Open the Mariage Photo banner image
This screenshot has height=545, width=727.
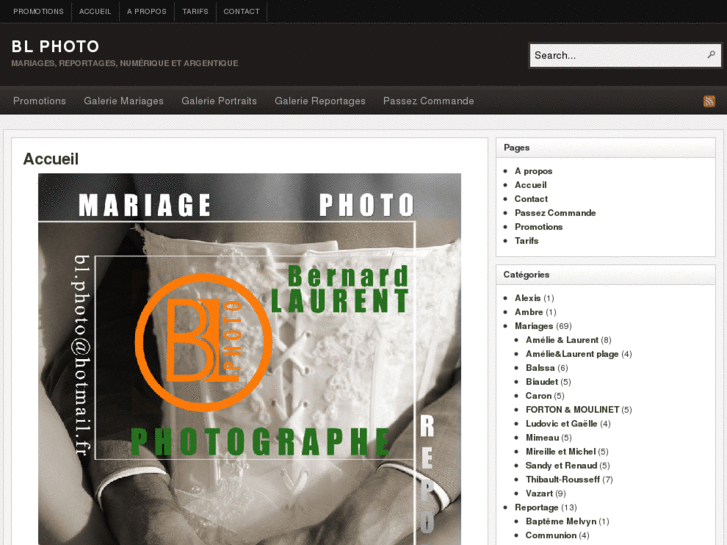click(x=249, y=359)
